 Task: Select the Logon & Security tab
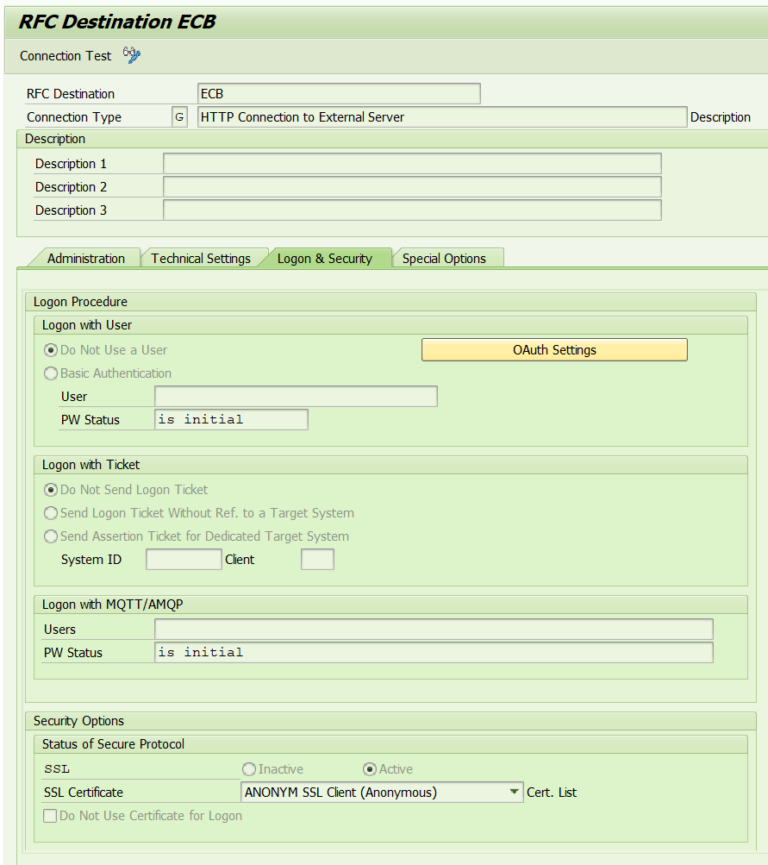click(324, 258)
